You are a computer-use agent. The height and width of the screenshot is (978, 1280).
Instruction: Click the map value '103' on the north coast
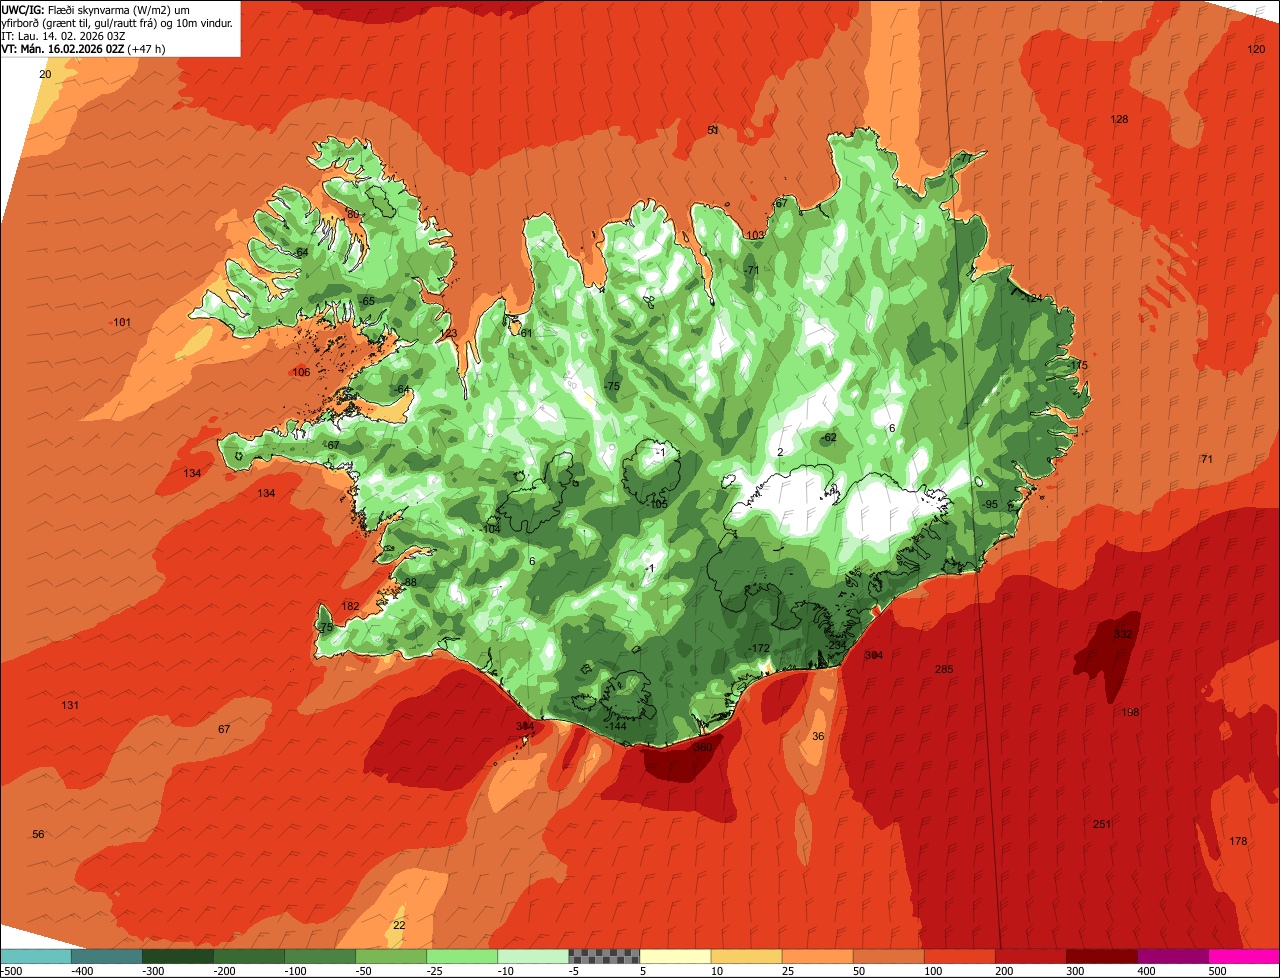[x=755, y=235]
